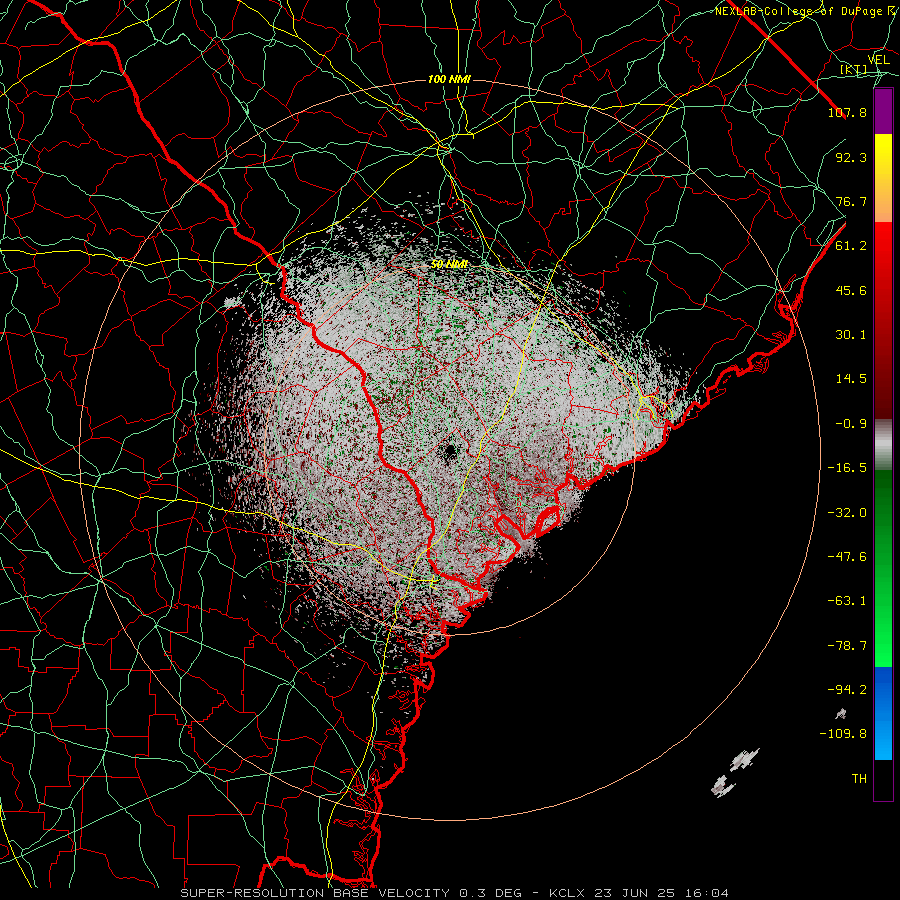Click the 76.7 legend value

point(851,201)
